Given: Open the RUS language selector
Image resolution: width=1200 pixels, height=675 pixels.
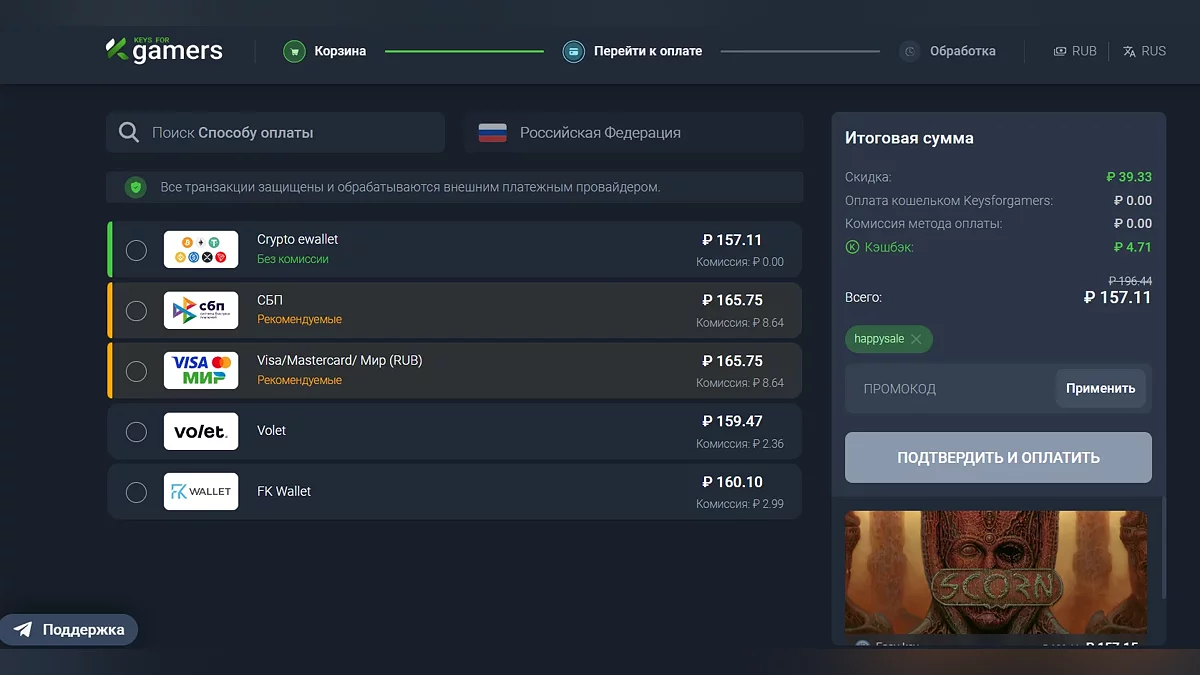Looking at the screenshot, I should (x=1144, y=51).
